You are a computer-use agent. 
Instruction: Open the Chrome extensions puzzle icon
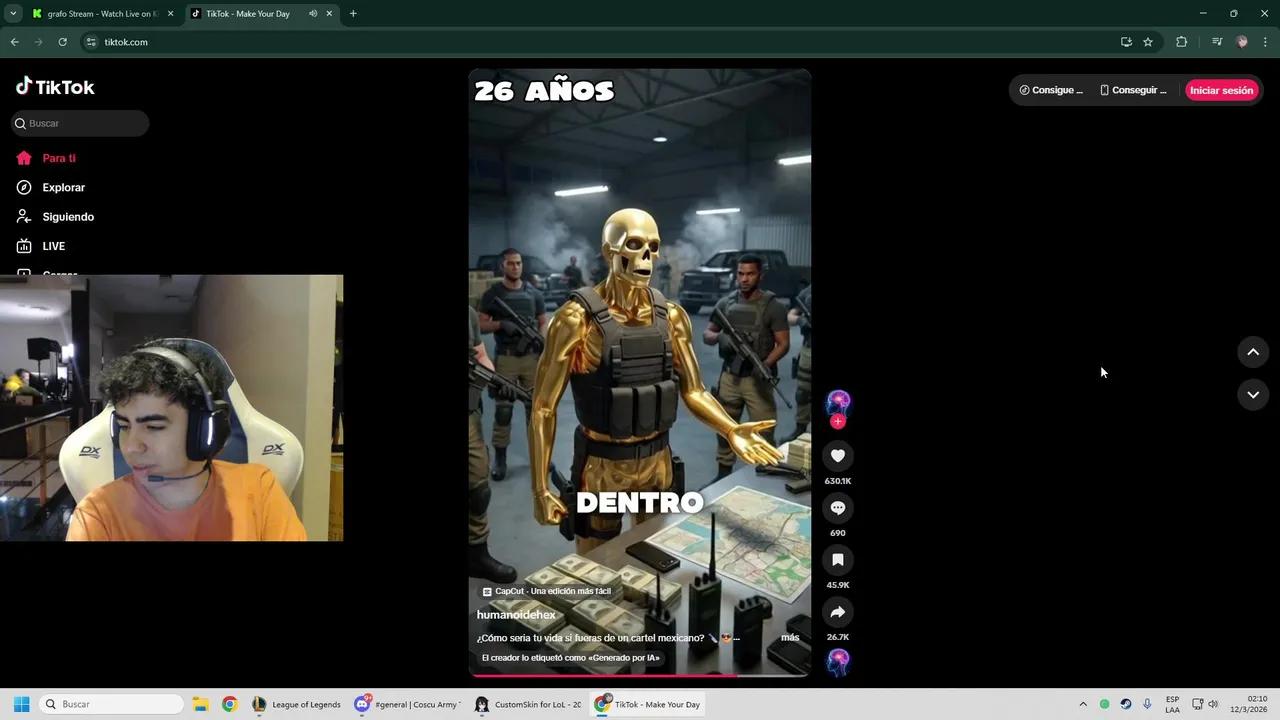[x=1181, y=42]
